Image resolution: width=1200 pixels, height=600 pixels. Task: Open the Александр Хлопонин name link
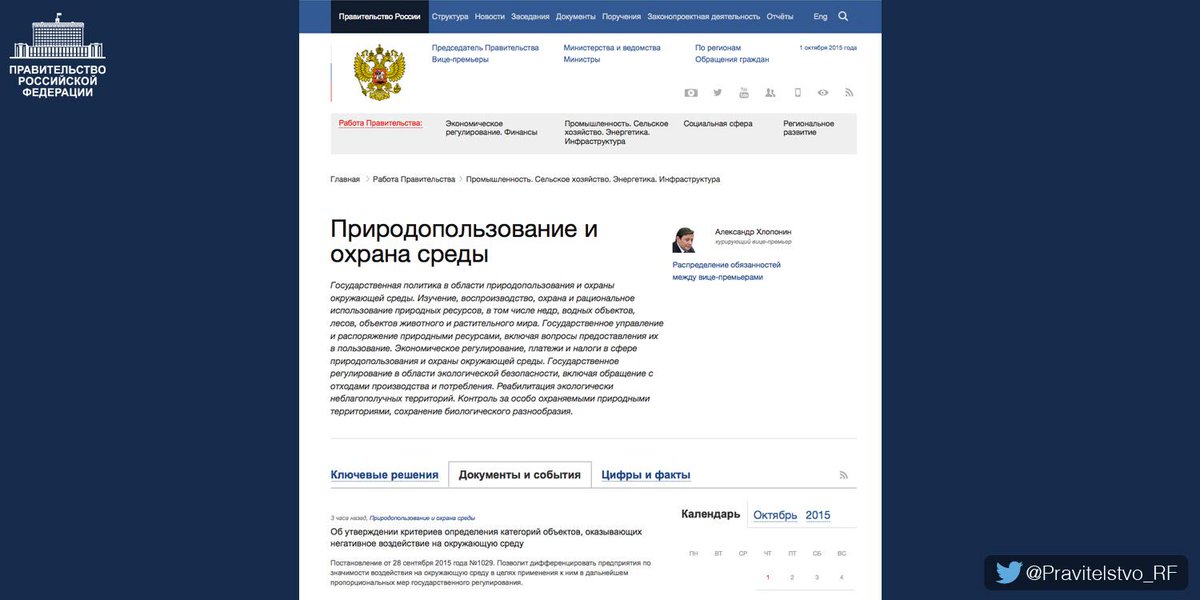click(x=753, y=231)
